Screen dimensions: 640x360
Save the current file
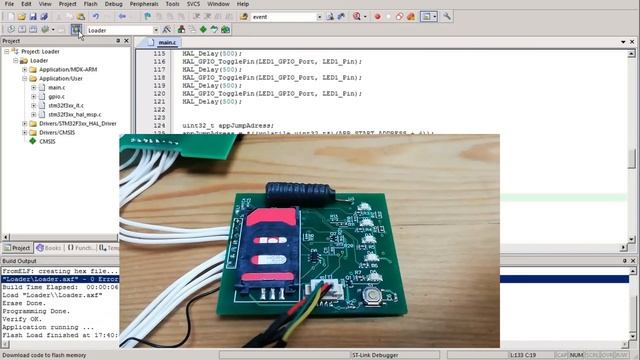33,17
